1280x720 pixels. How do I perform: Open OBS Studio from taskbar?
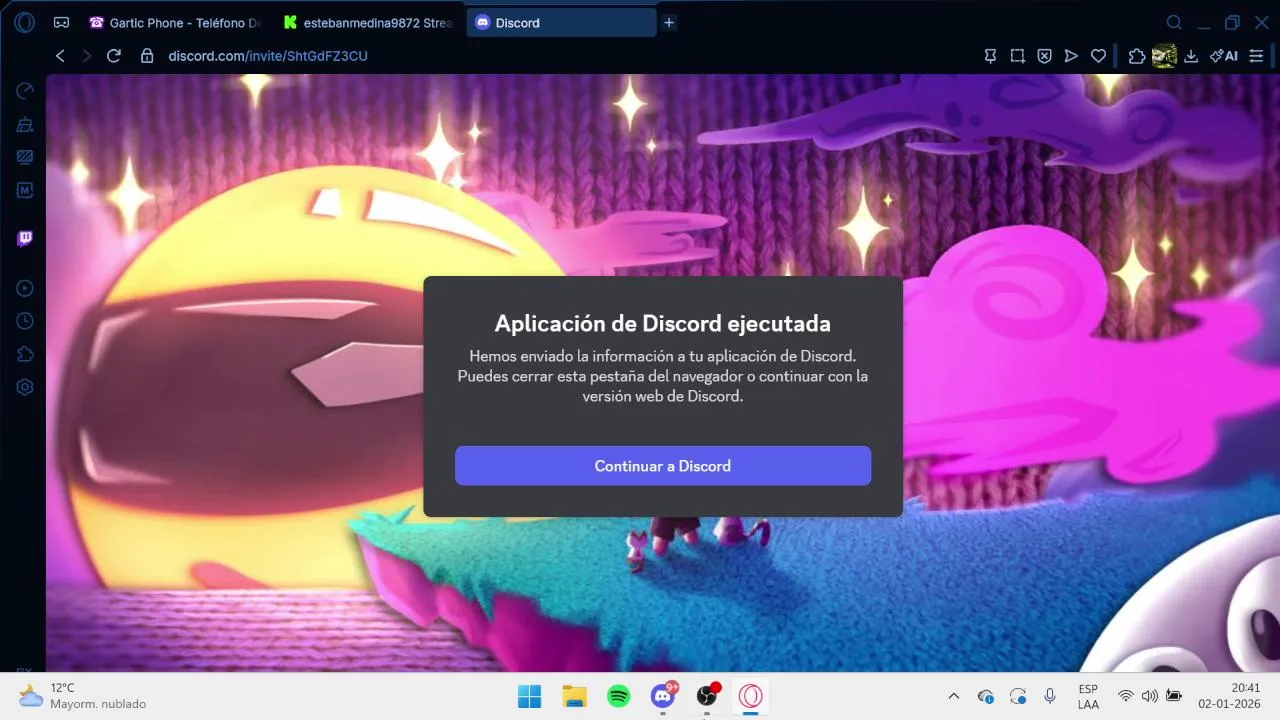point(708,696)
